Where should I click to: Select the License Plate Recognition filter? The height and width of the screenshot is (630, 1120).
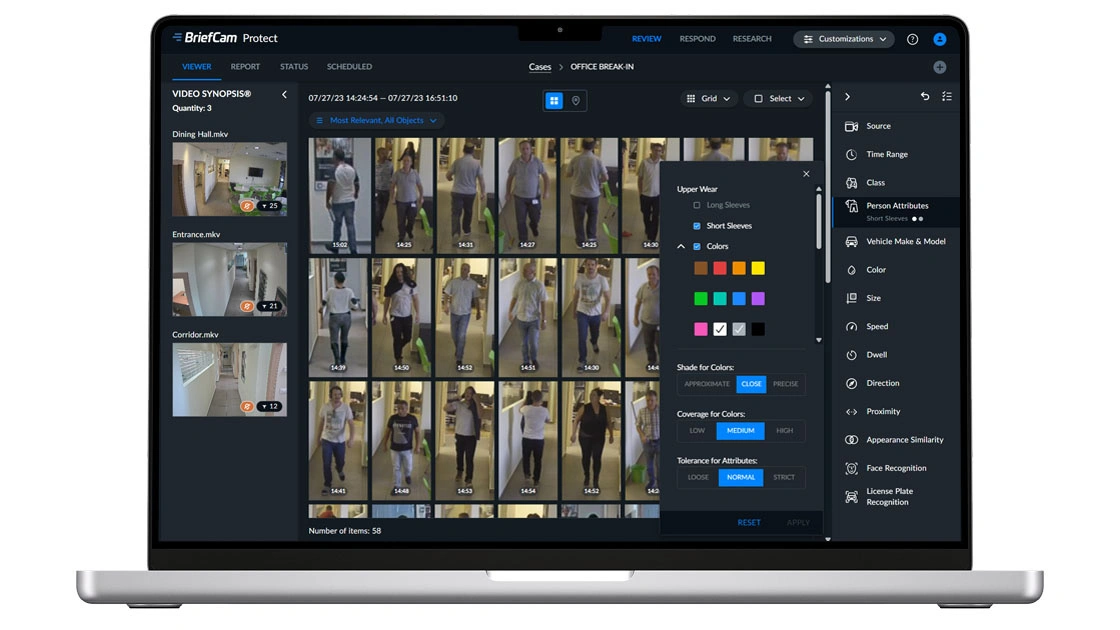point(888,497)
